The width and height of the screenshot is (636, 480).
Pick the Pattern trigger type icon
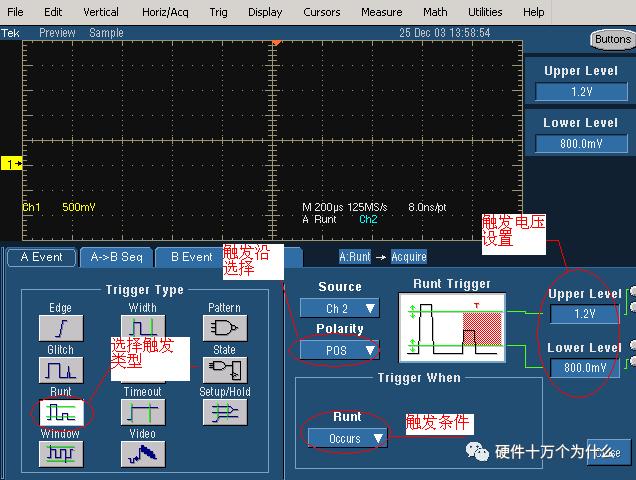tap(225, 328)
